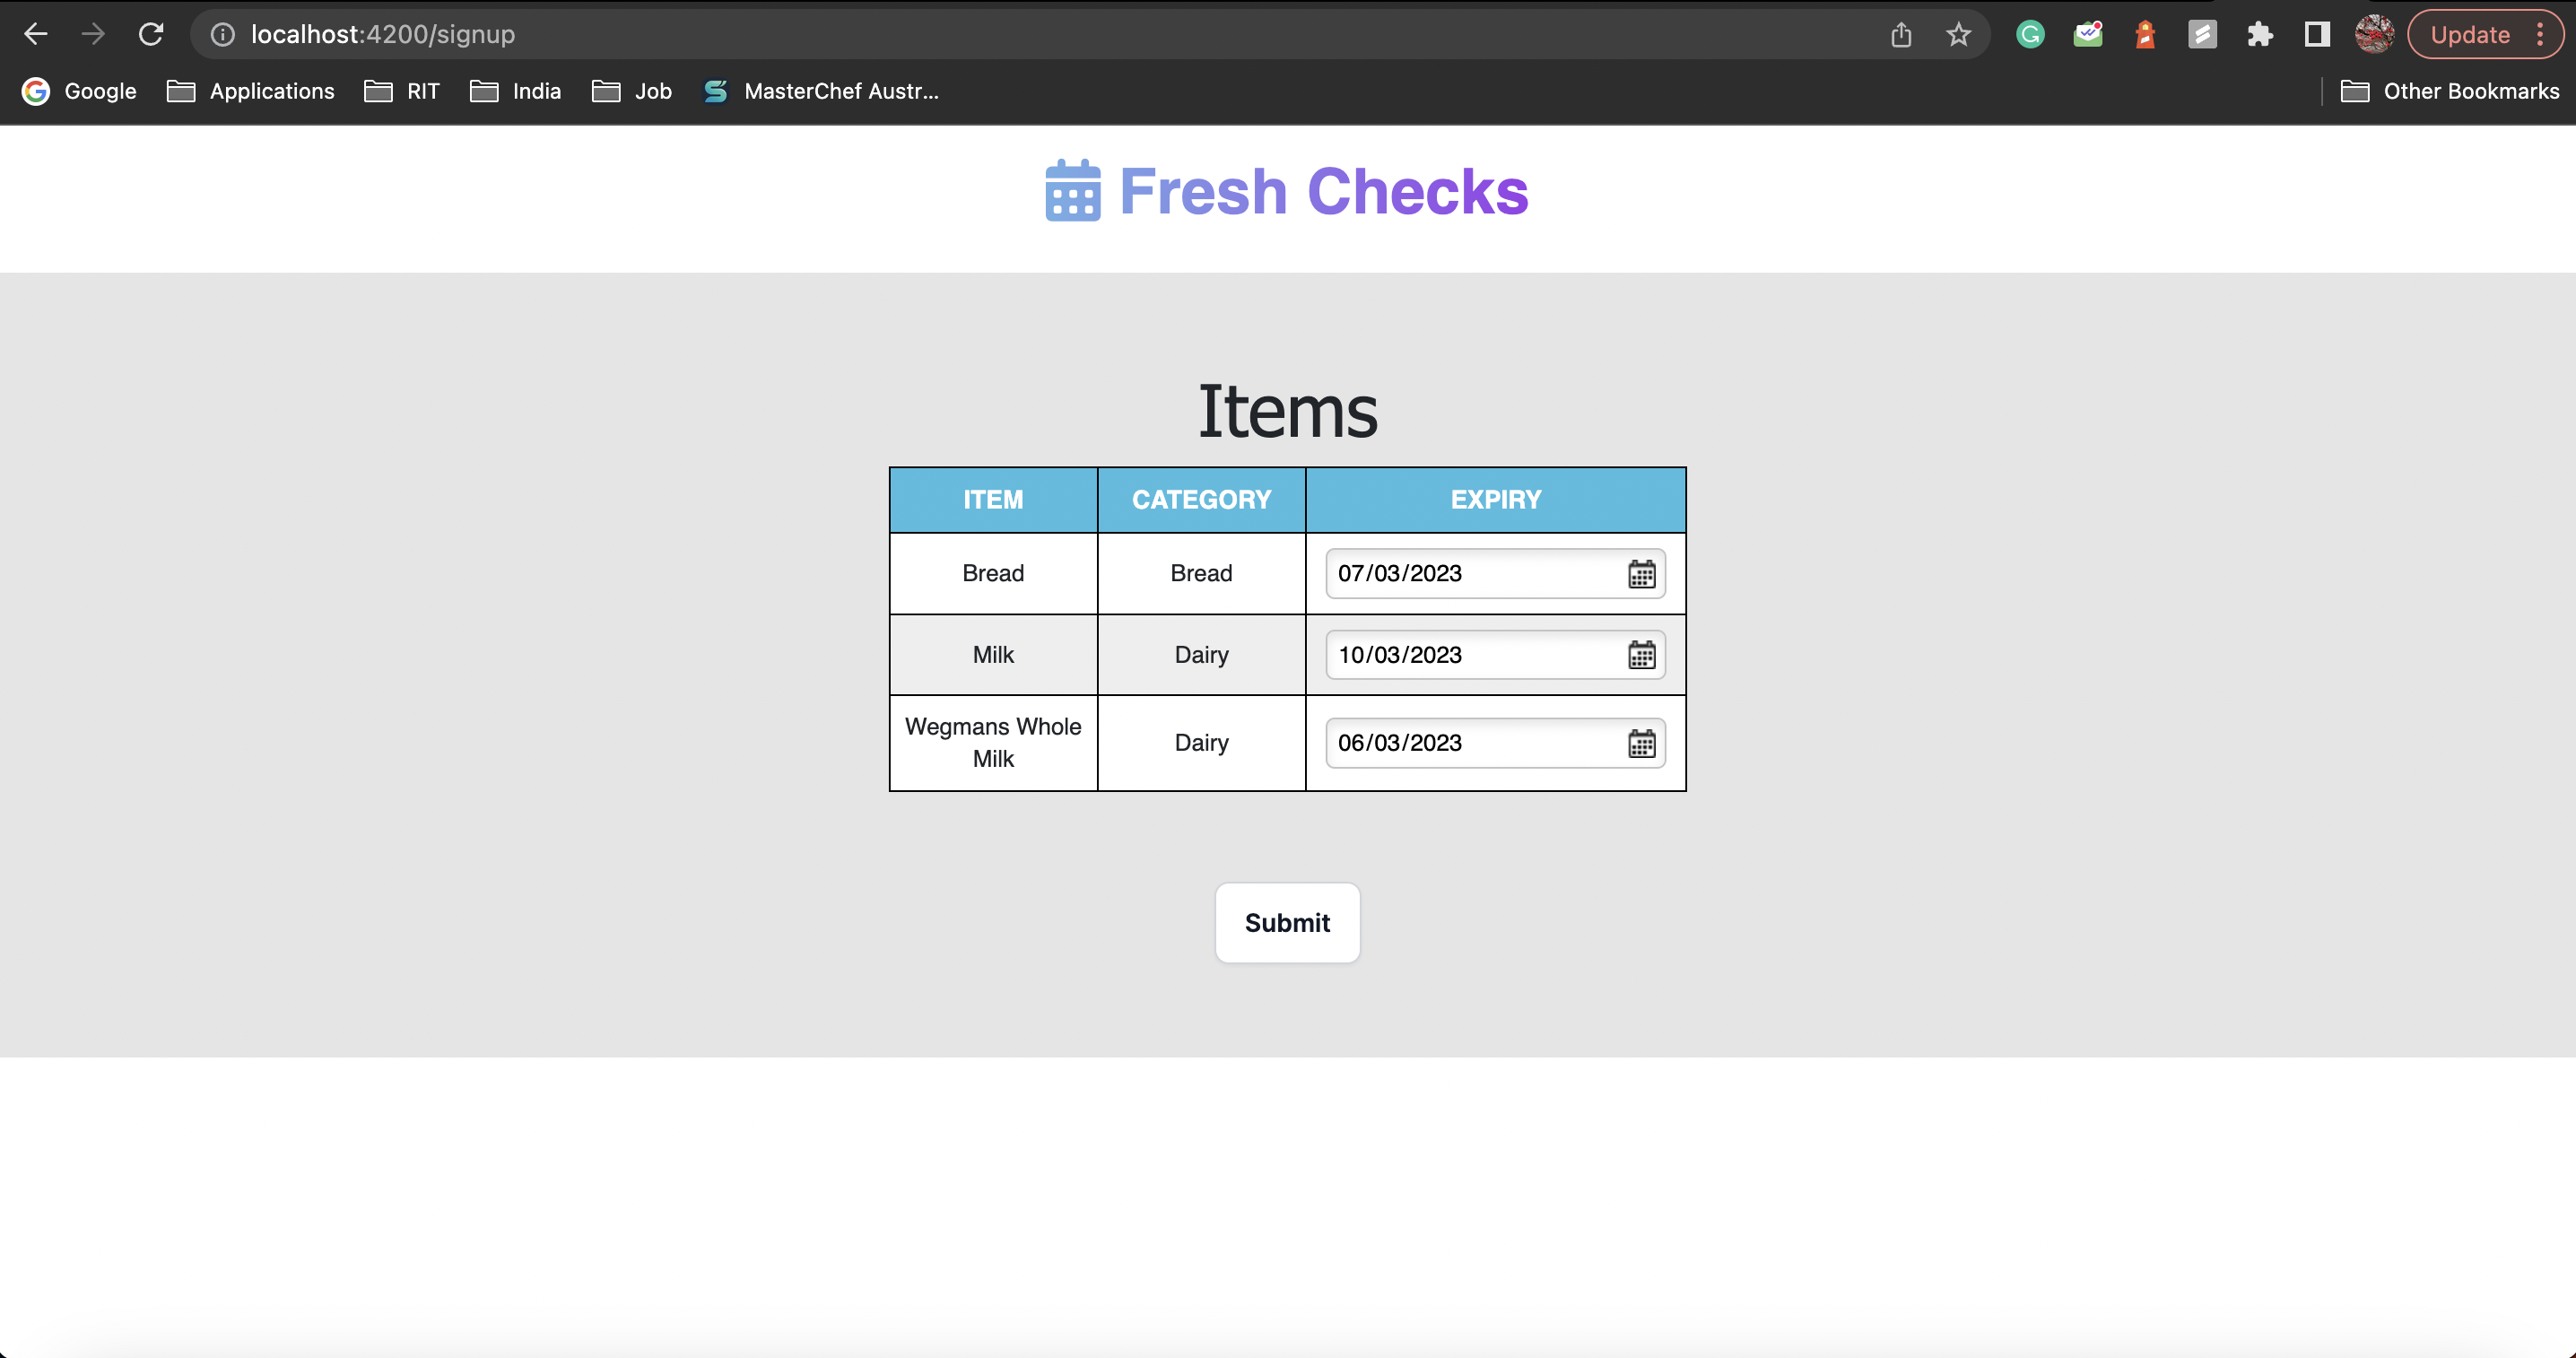Reload the page with the refresh icon
2576x1358 pixels.
pyautogui.click(x=151, y=34)
